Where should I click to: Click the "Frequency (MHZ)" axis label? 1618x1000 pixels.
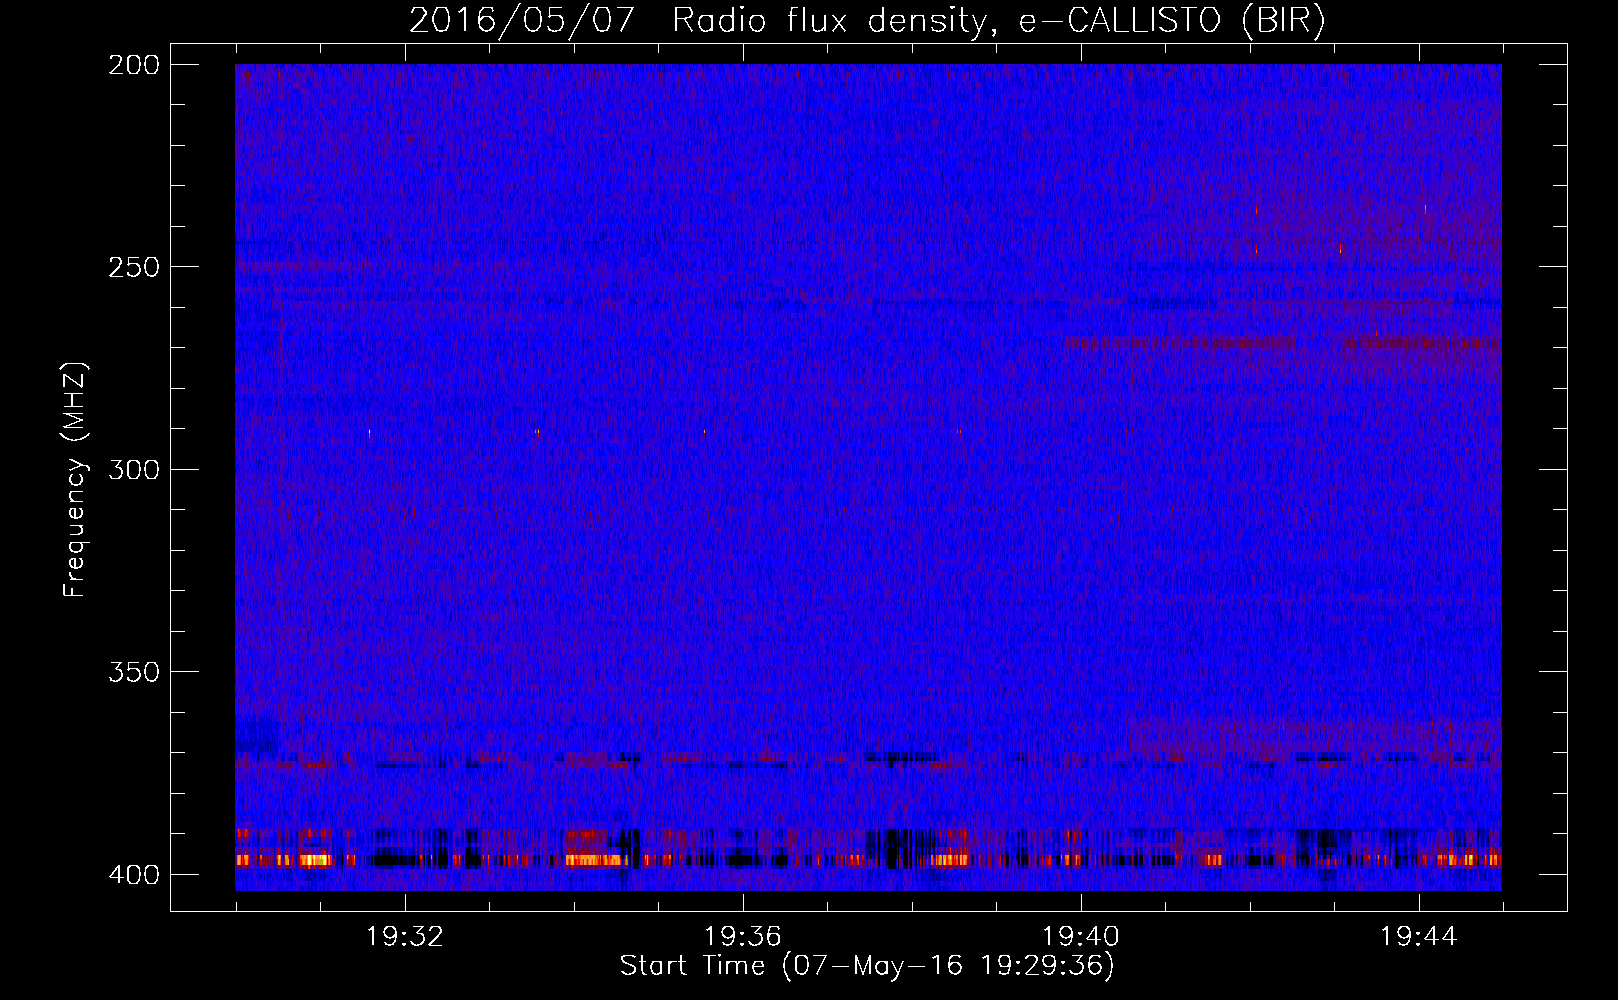(x=75, y=479)
